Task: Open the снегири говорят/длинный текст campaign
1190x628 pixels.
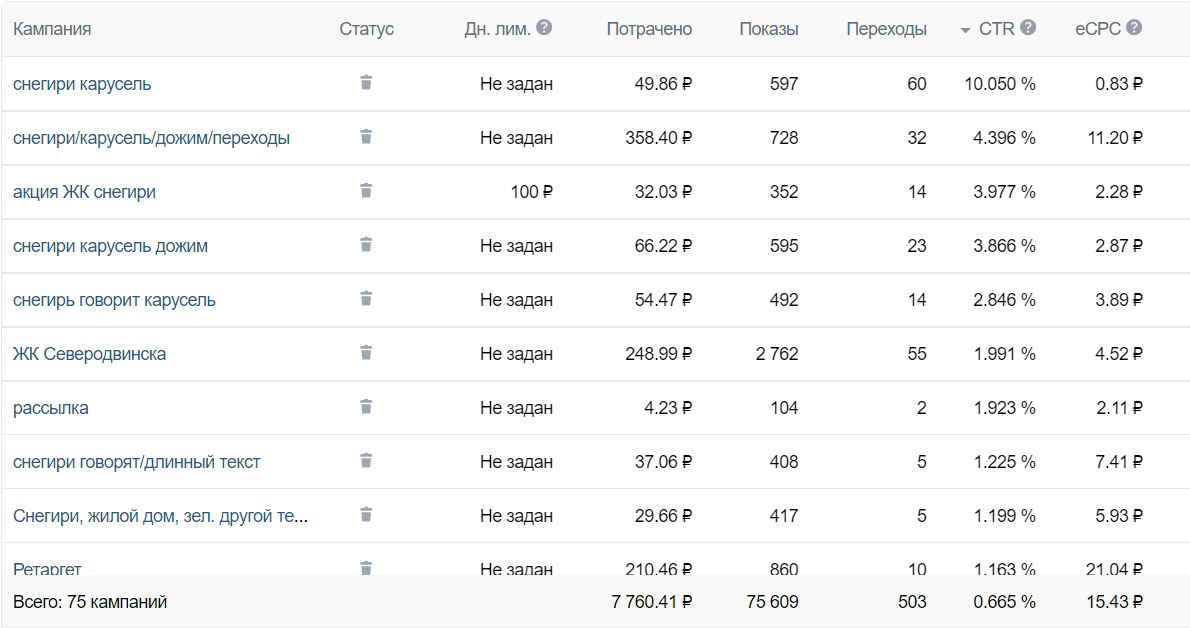Action: tap(137, 462)
